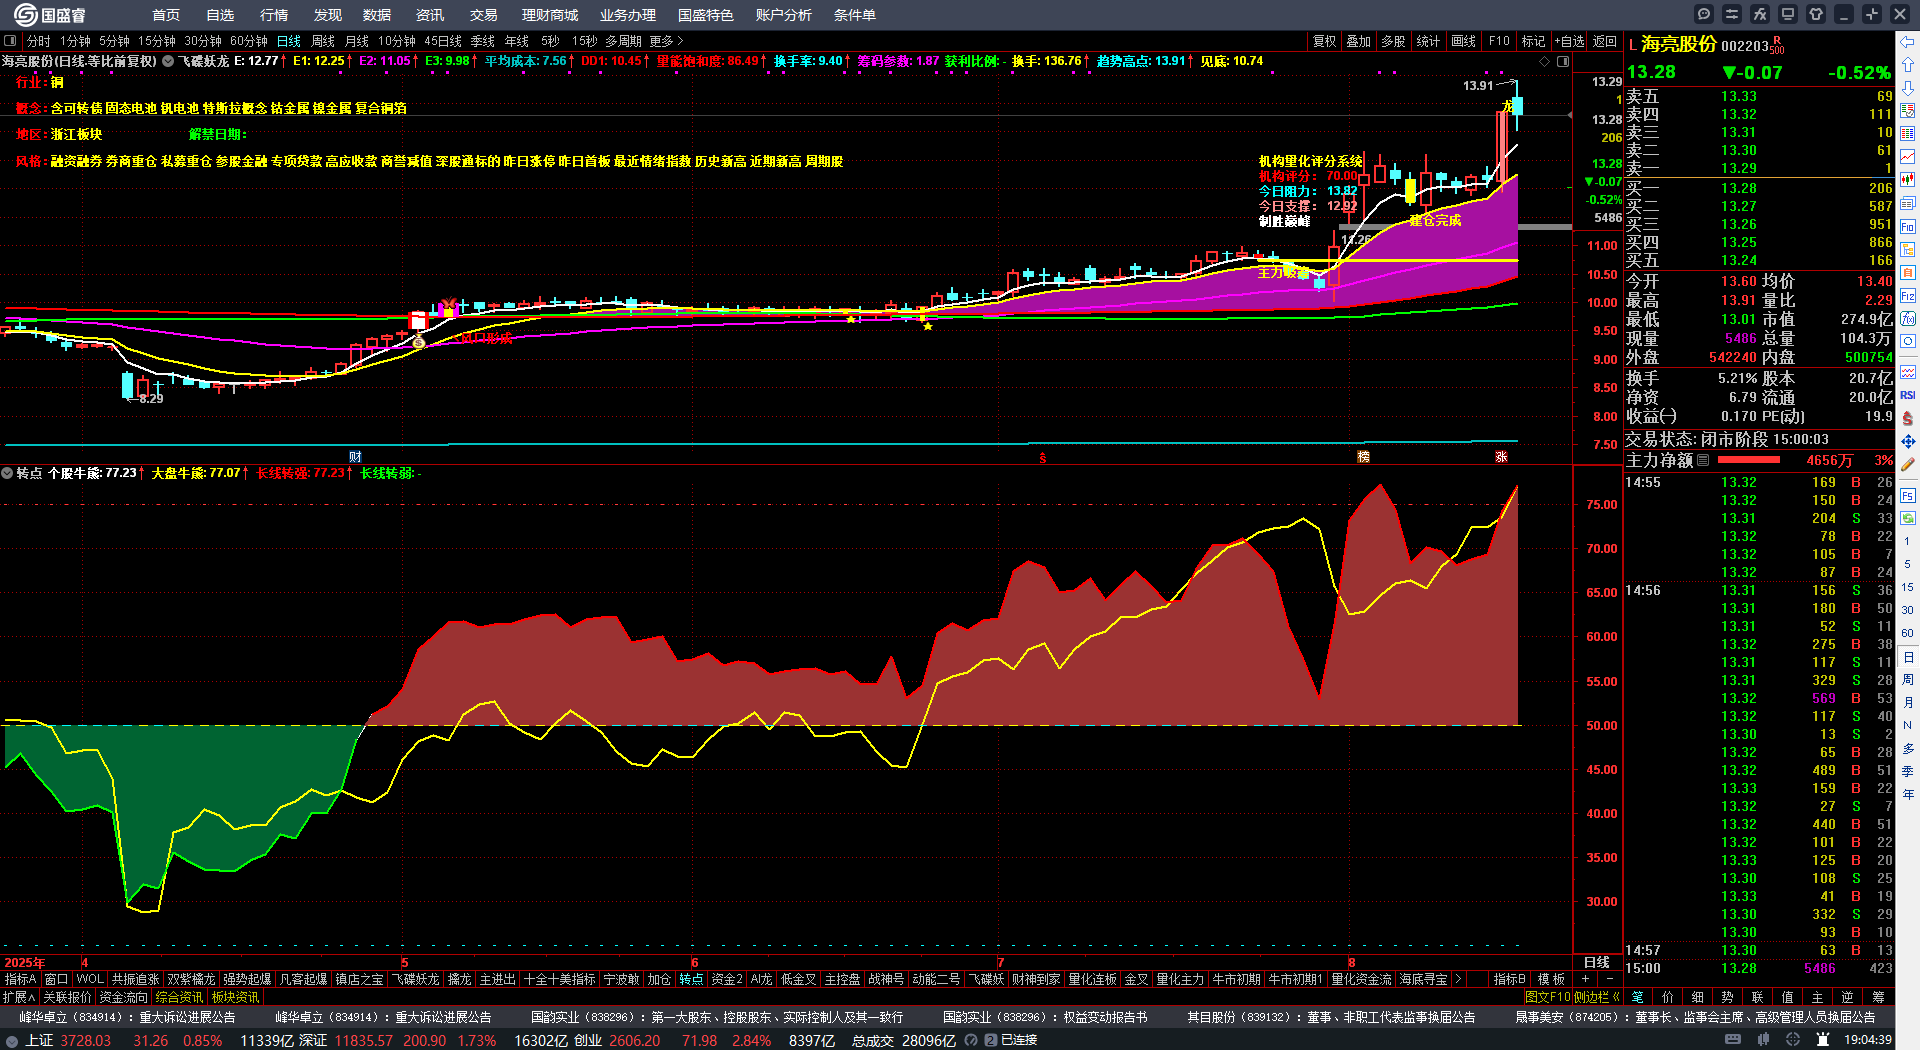The height and width of the screenshot is (1050, 1920).
Task: Toggle the 复权 adjustment button
Action: pyautogui.click(x=1325, y=41)
